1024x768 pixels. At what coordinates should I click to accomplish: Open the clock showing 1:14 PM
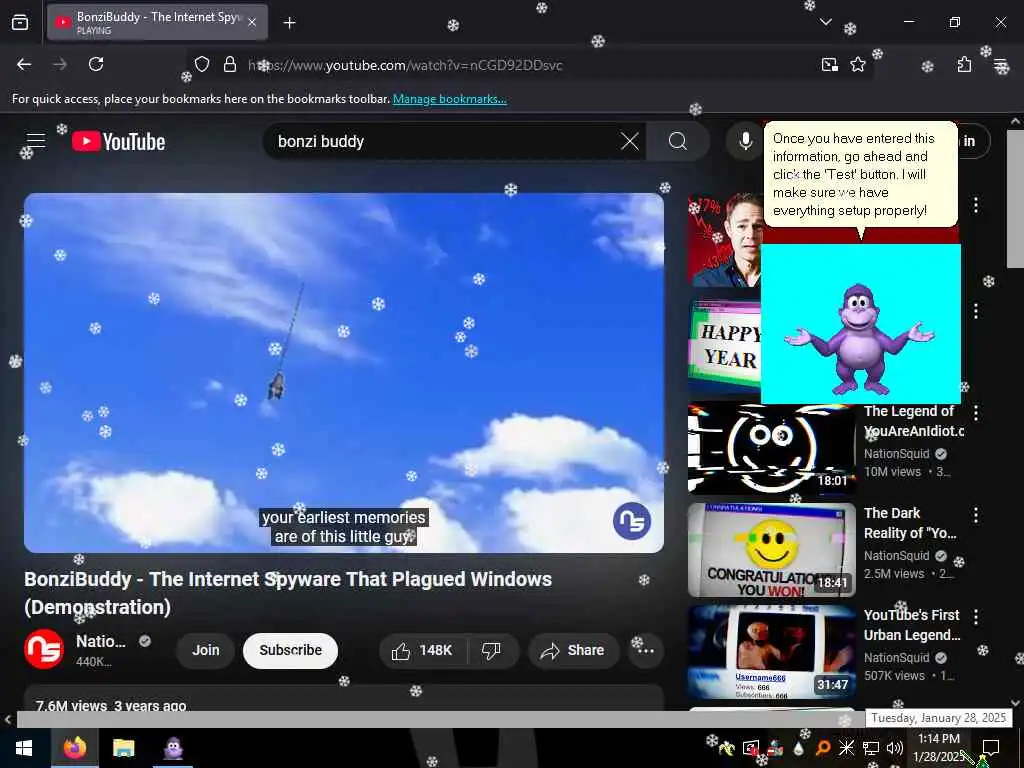pos(938,748)
